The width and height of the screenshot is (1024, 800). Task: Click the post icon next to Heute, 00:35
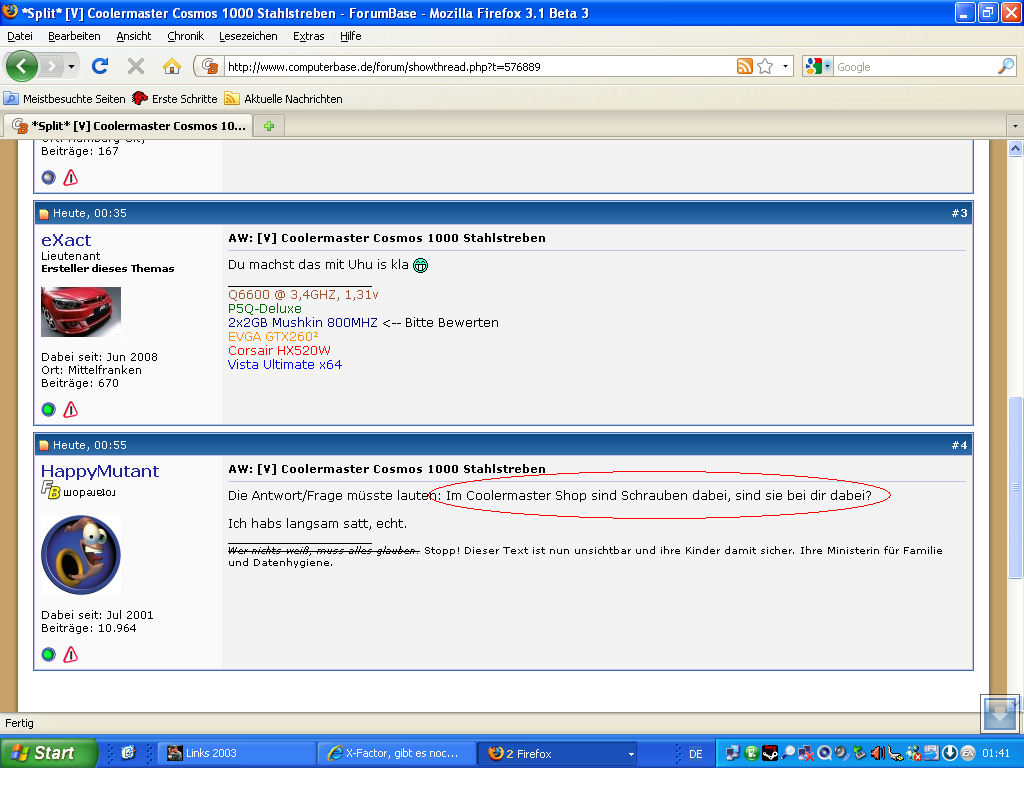tap(44, 214)
